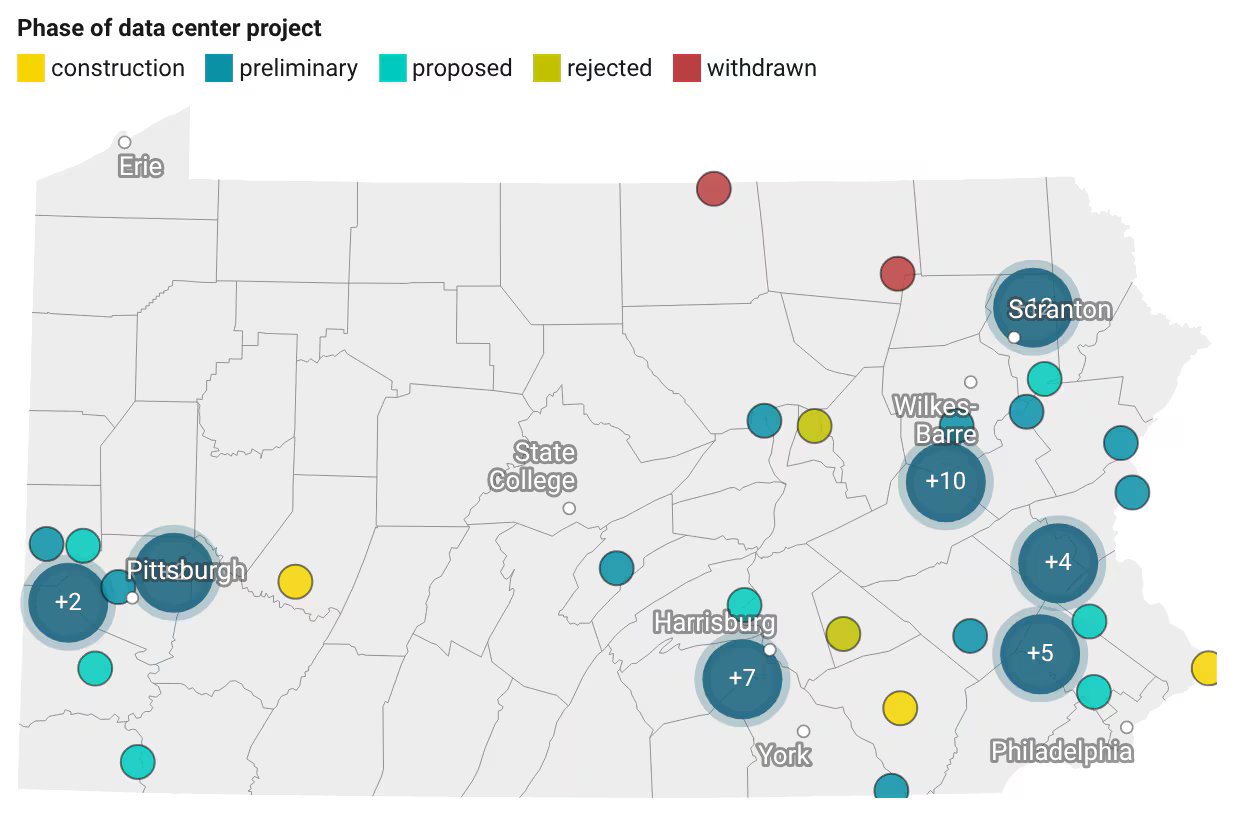Click the "Philadelphia" map label
The width and height of the screenshot is (1237, 819).
coord(1062,751)
